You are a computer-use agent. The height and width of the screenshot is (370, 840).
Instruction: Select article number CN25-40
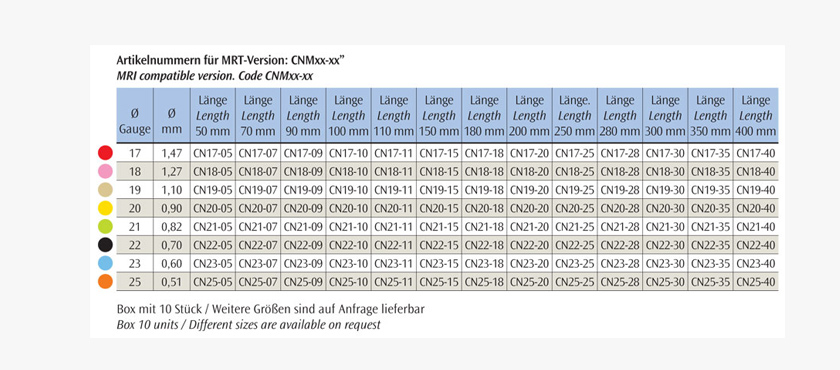coord(755,282)
